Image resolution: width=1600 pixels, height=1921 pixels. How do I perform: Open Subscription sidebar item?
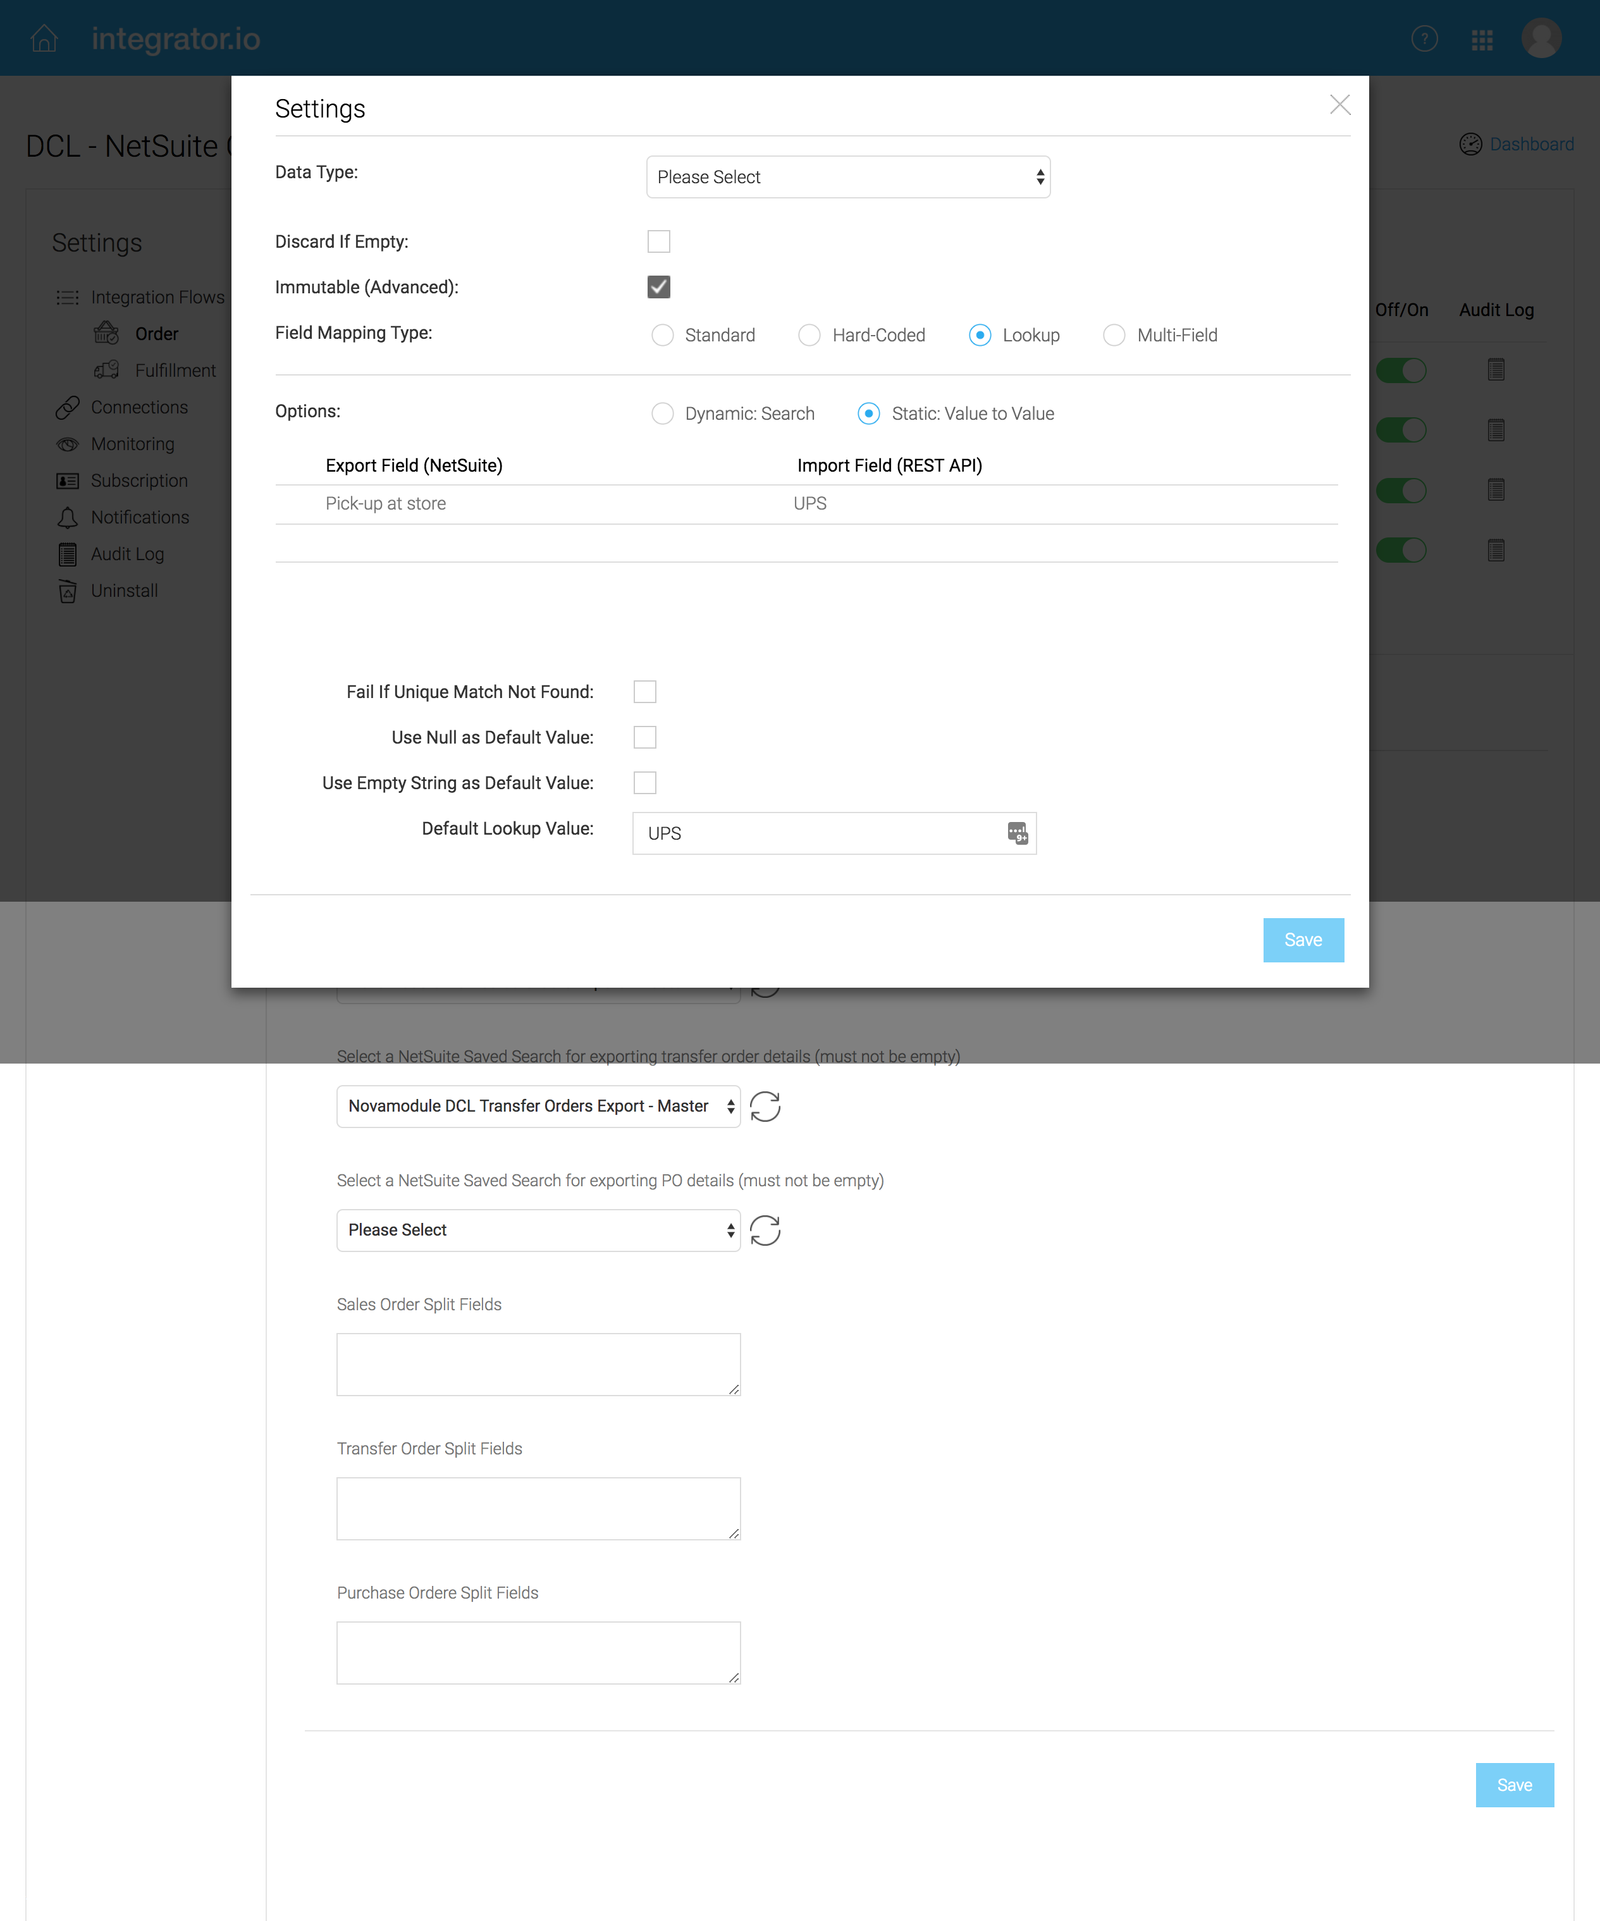[139, 481]
